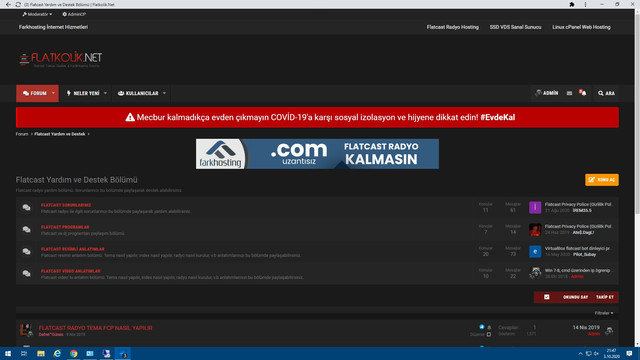Open the FLATCAST VİDEO ANLATIMLAR subforum
The image size is (640, 360).
(70, 271)
